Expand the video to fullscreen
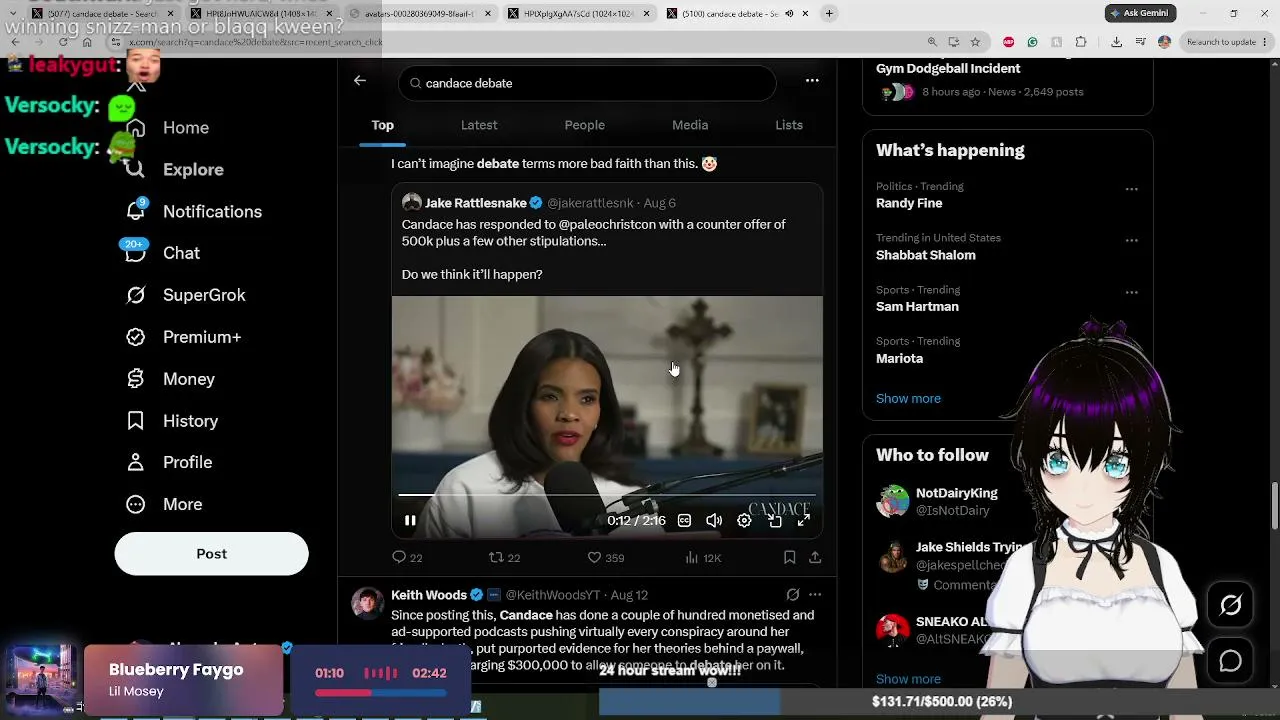 pyautogui.click(x=803, y=521)
